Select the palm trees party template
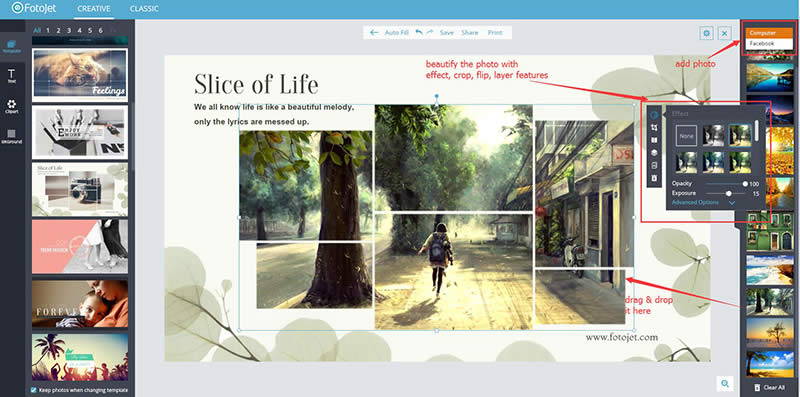This screenshot has width=800, height=397. [x=80, y=357]
